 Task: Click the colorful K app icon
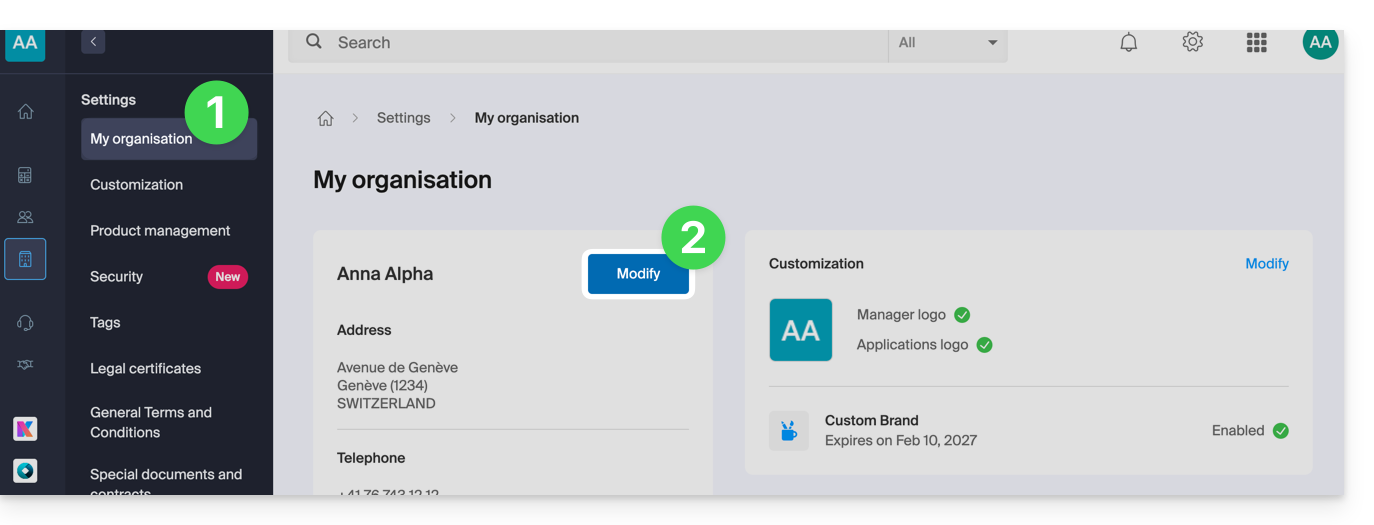click(25, 429)
